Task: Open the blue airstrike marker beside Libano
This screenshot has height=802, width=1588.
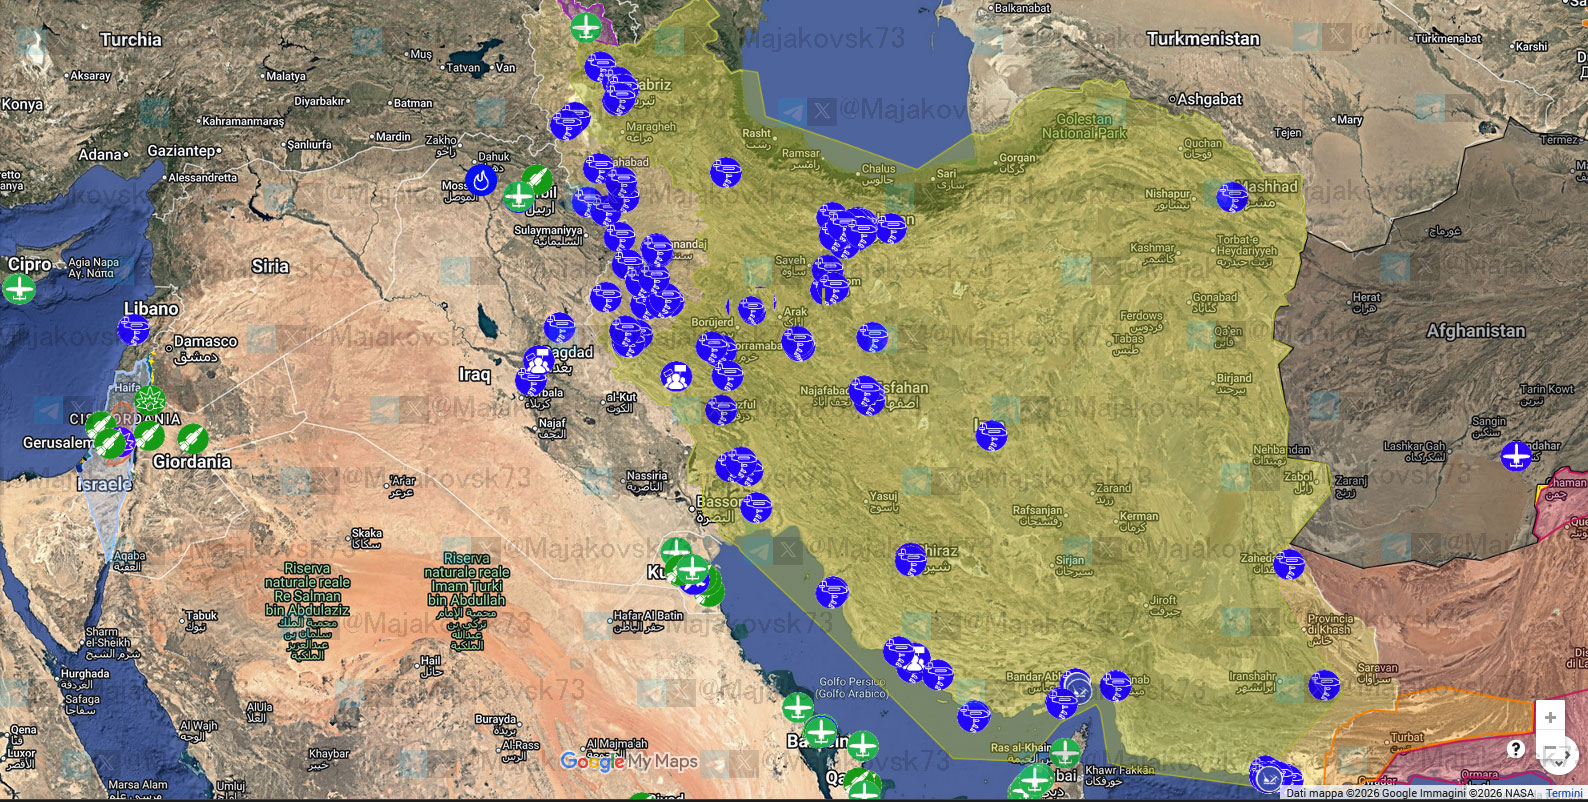Action: tap(133, 329)
